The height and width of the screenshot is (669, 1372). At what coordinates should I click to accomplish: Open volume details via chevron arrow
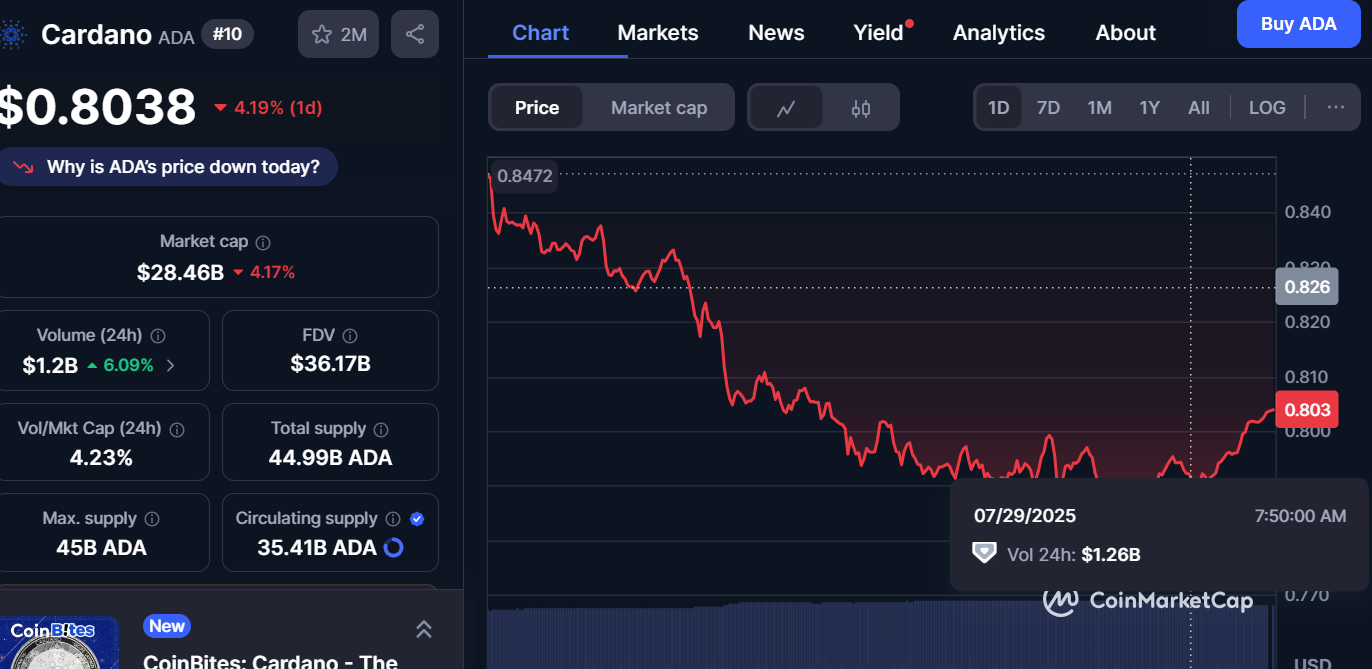[170, 365]
